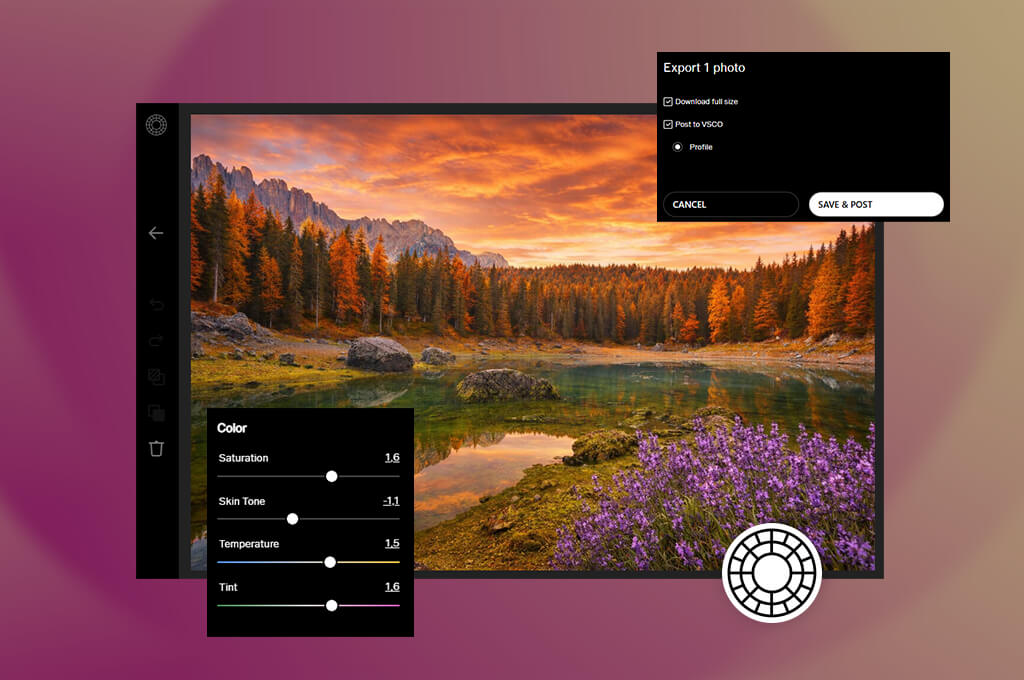Toggle the Post to VSCO checkbox
The width and height of the screenshot is (1024, 680).
tap(667, 124)
